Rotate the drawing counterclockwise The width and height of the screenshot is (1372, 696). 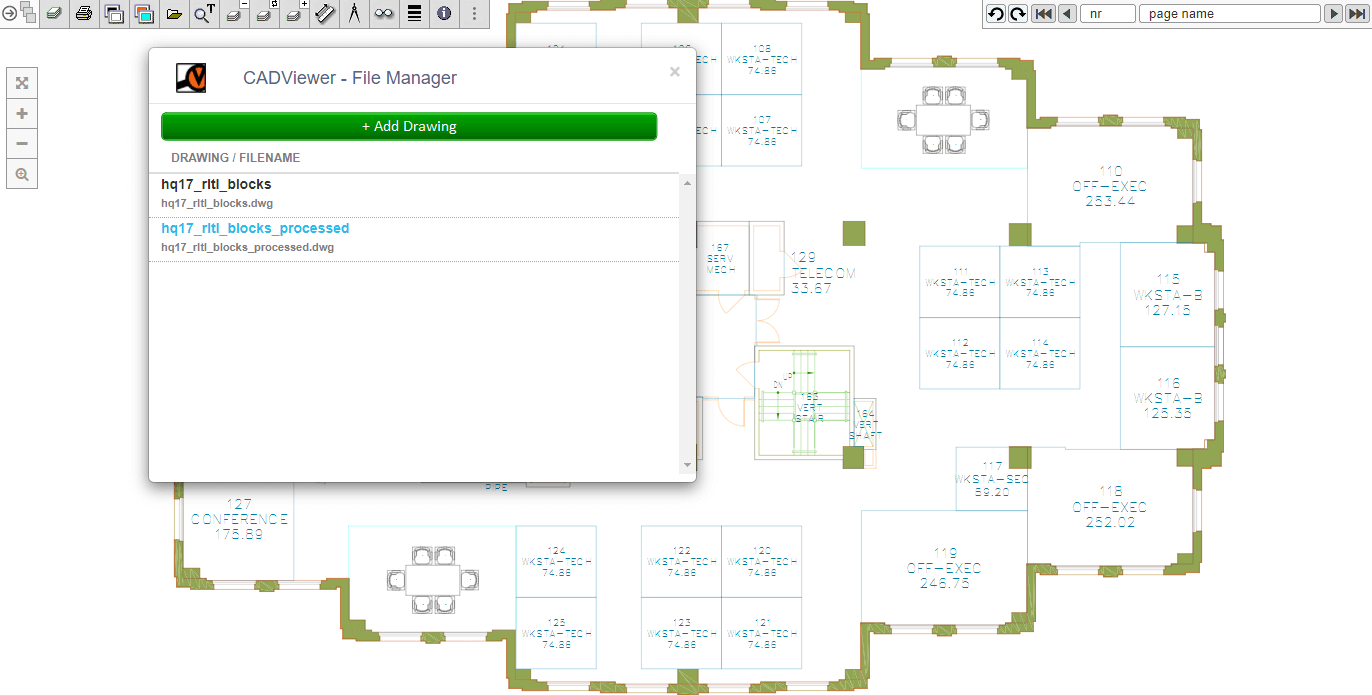[995, 14]
